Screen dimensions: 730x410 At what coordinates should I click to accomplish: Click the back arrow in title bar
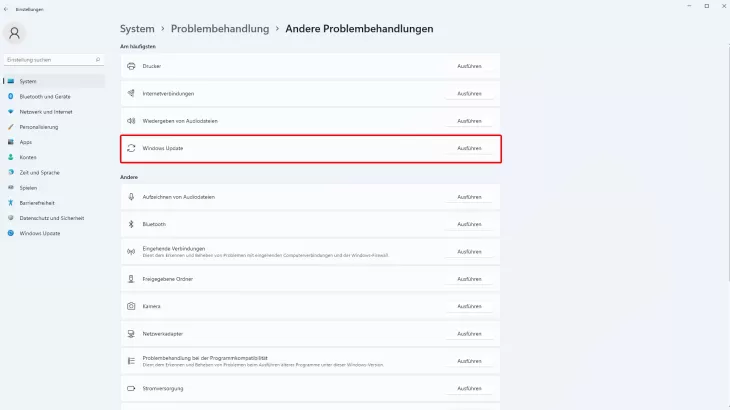click(7, 6)
